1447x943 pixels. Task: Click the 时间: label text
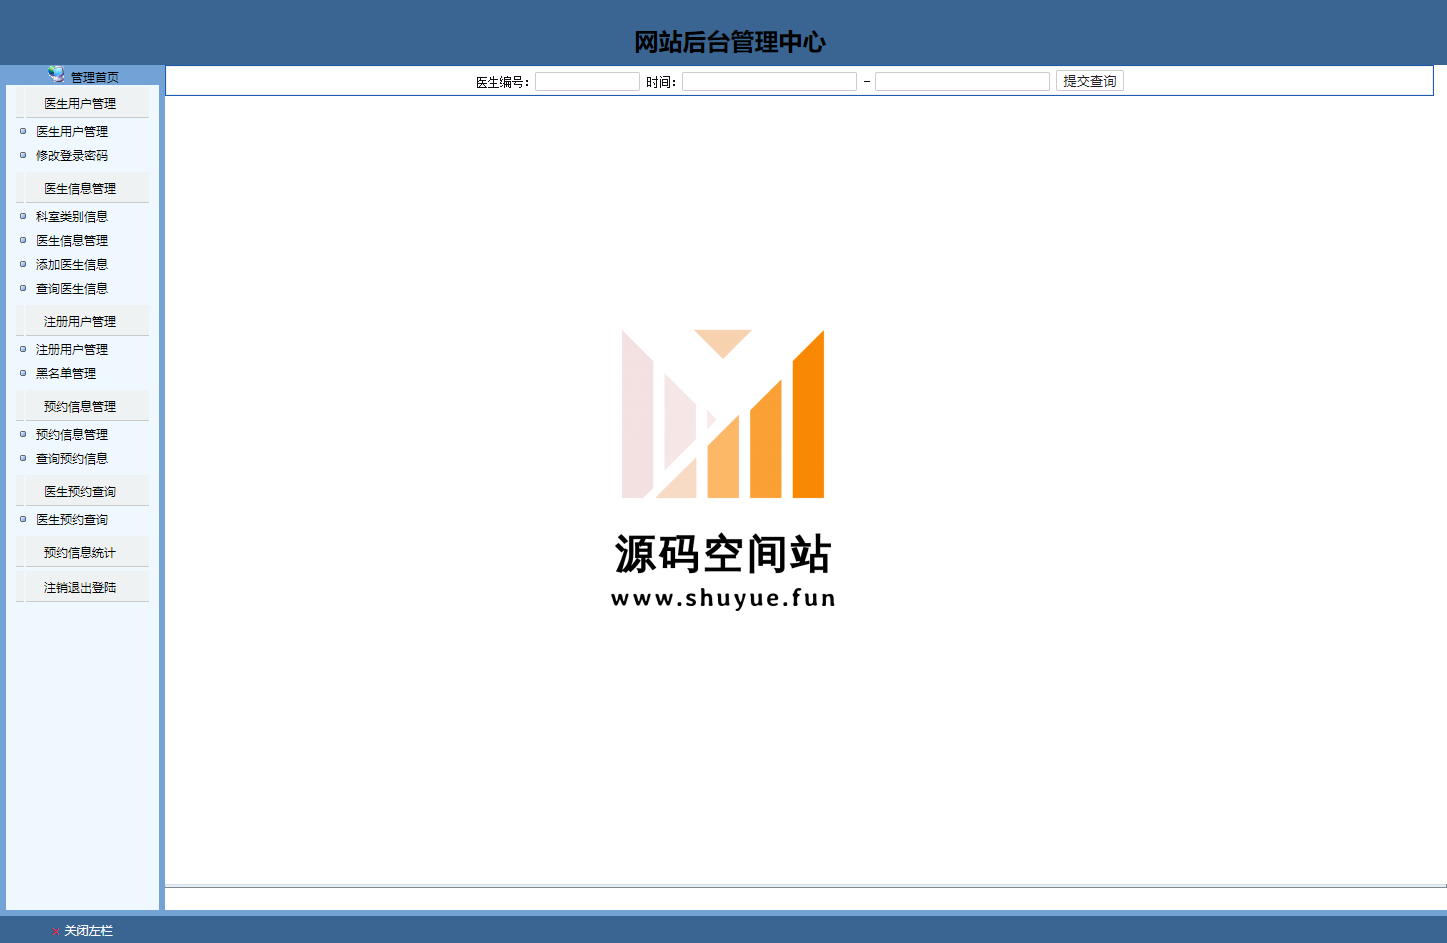tap(661, 82)
